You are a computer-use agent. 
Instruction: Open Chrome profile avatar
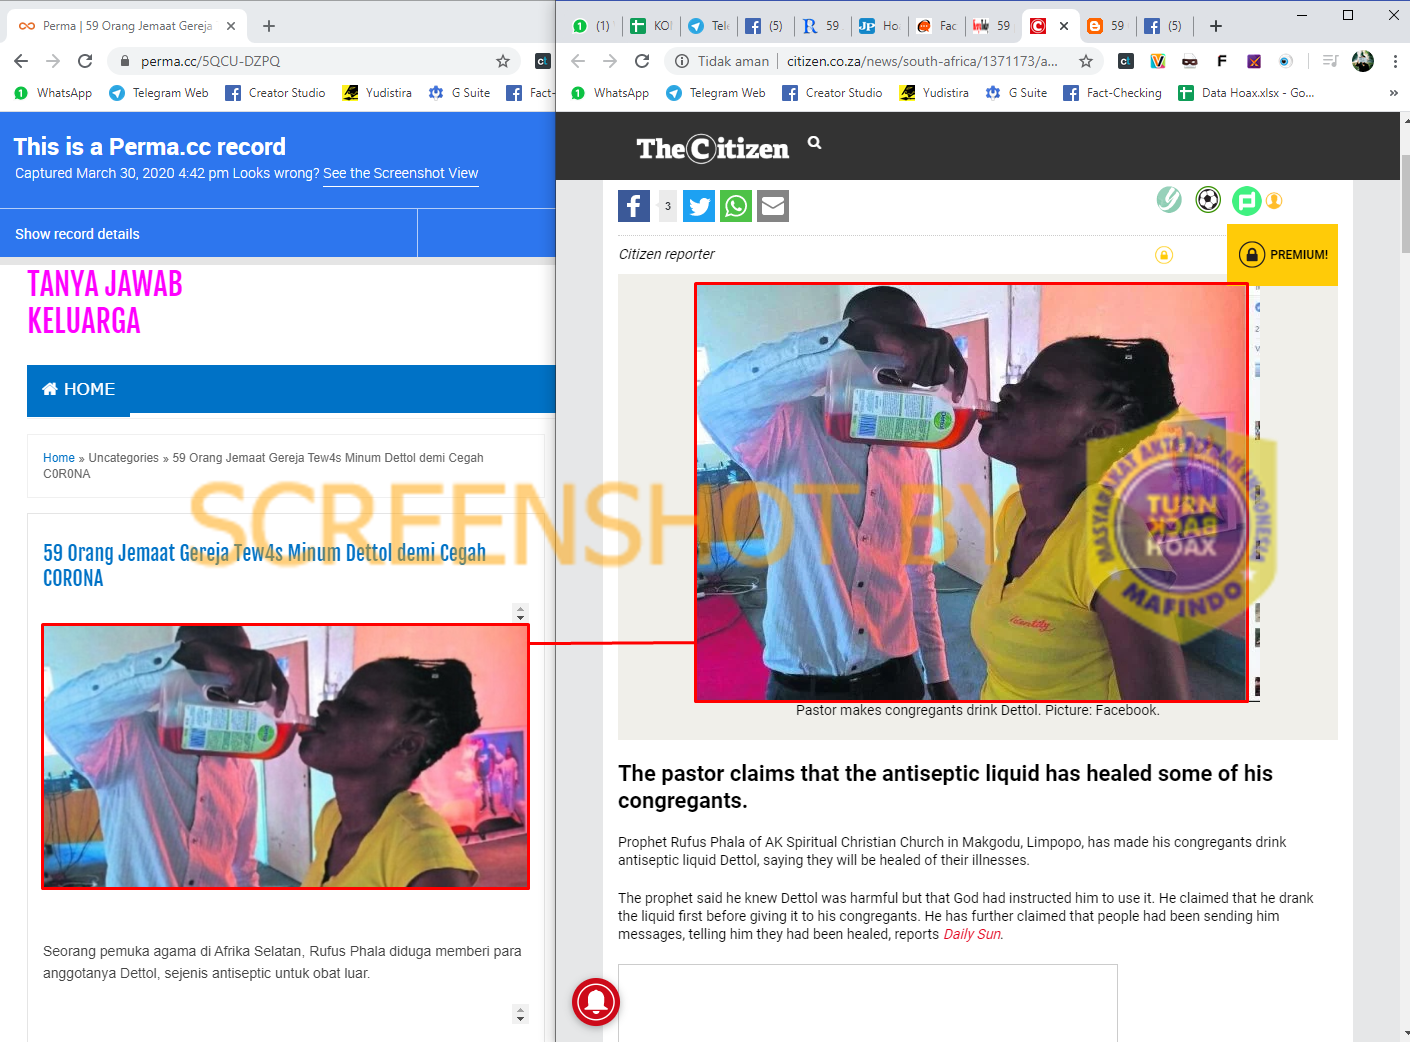pyautogui.click(x=1363, y=61)
